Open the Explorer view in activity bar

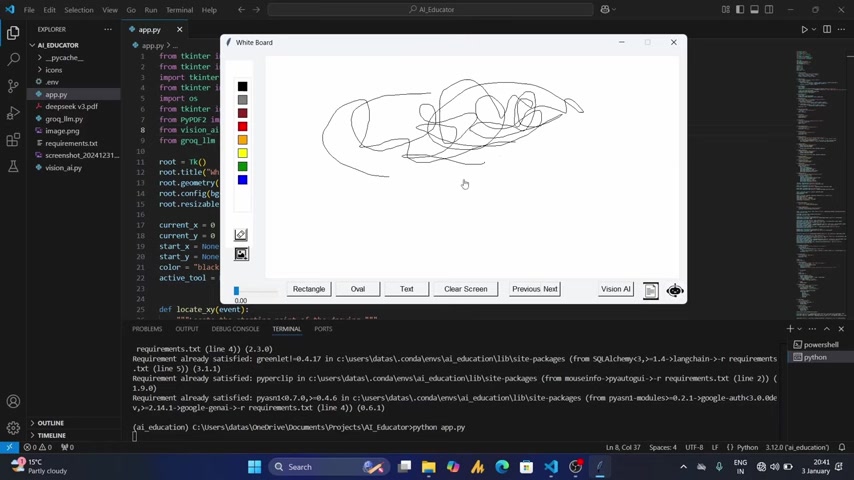13,33
